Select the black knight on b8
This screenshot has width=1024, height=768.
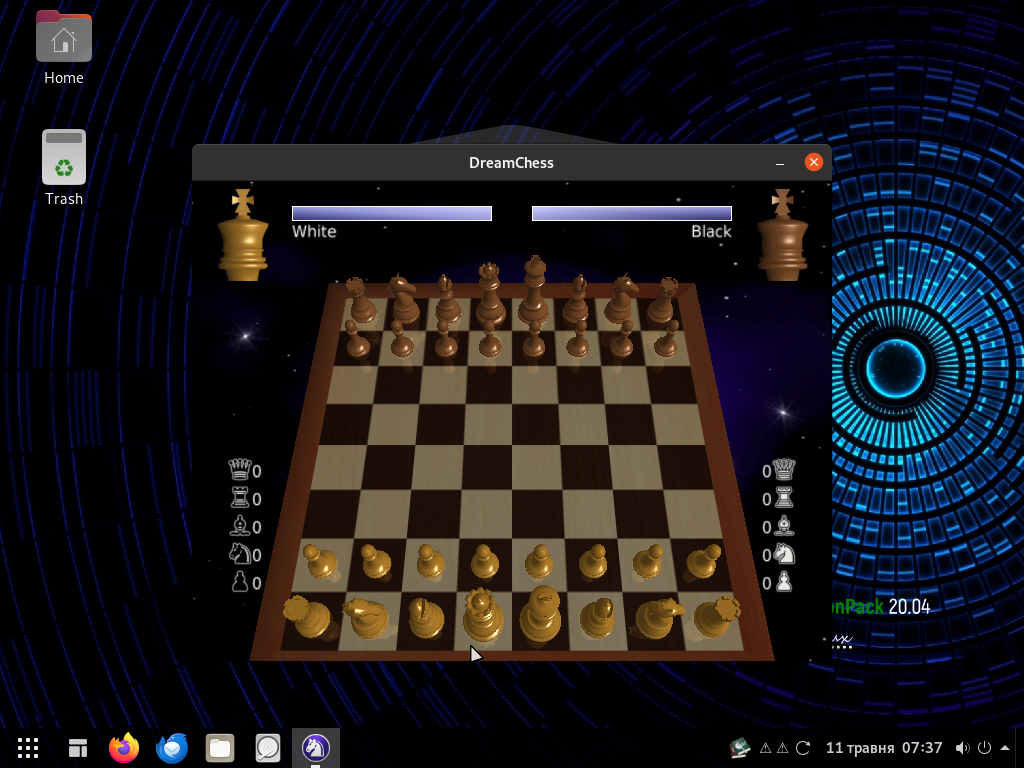pos(404,299)
